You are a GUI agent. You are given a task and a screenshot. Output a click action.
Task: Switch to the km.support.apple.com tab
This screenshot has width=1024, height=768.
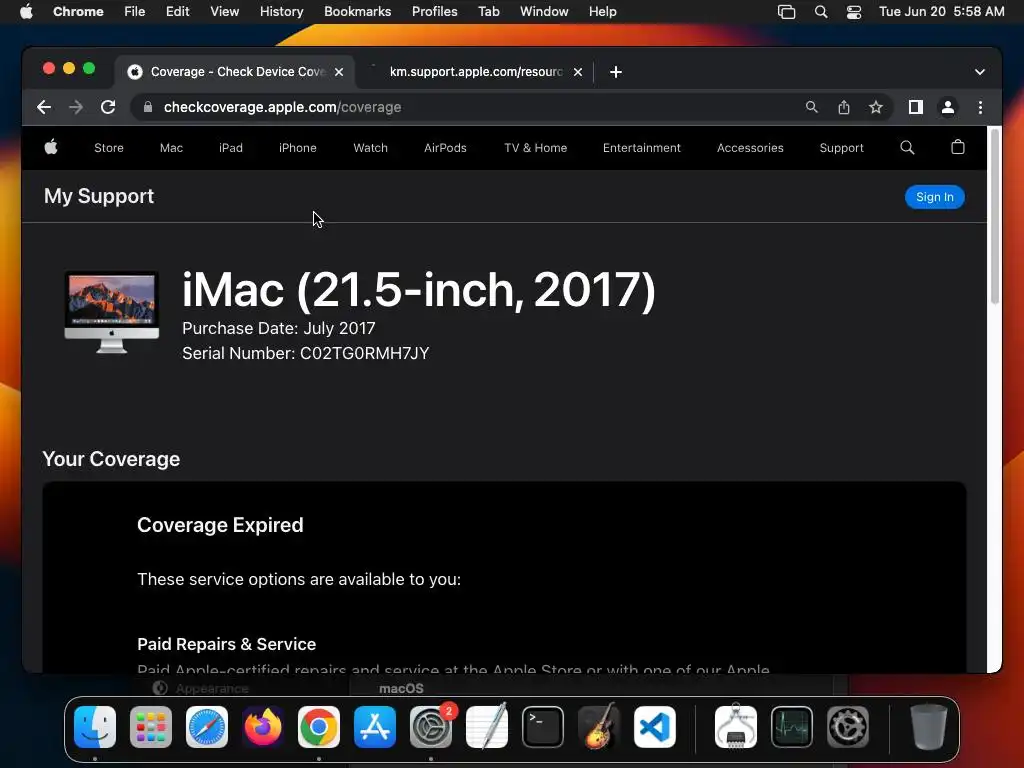tap(475, 72)
